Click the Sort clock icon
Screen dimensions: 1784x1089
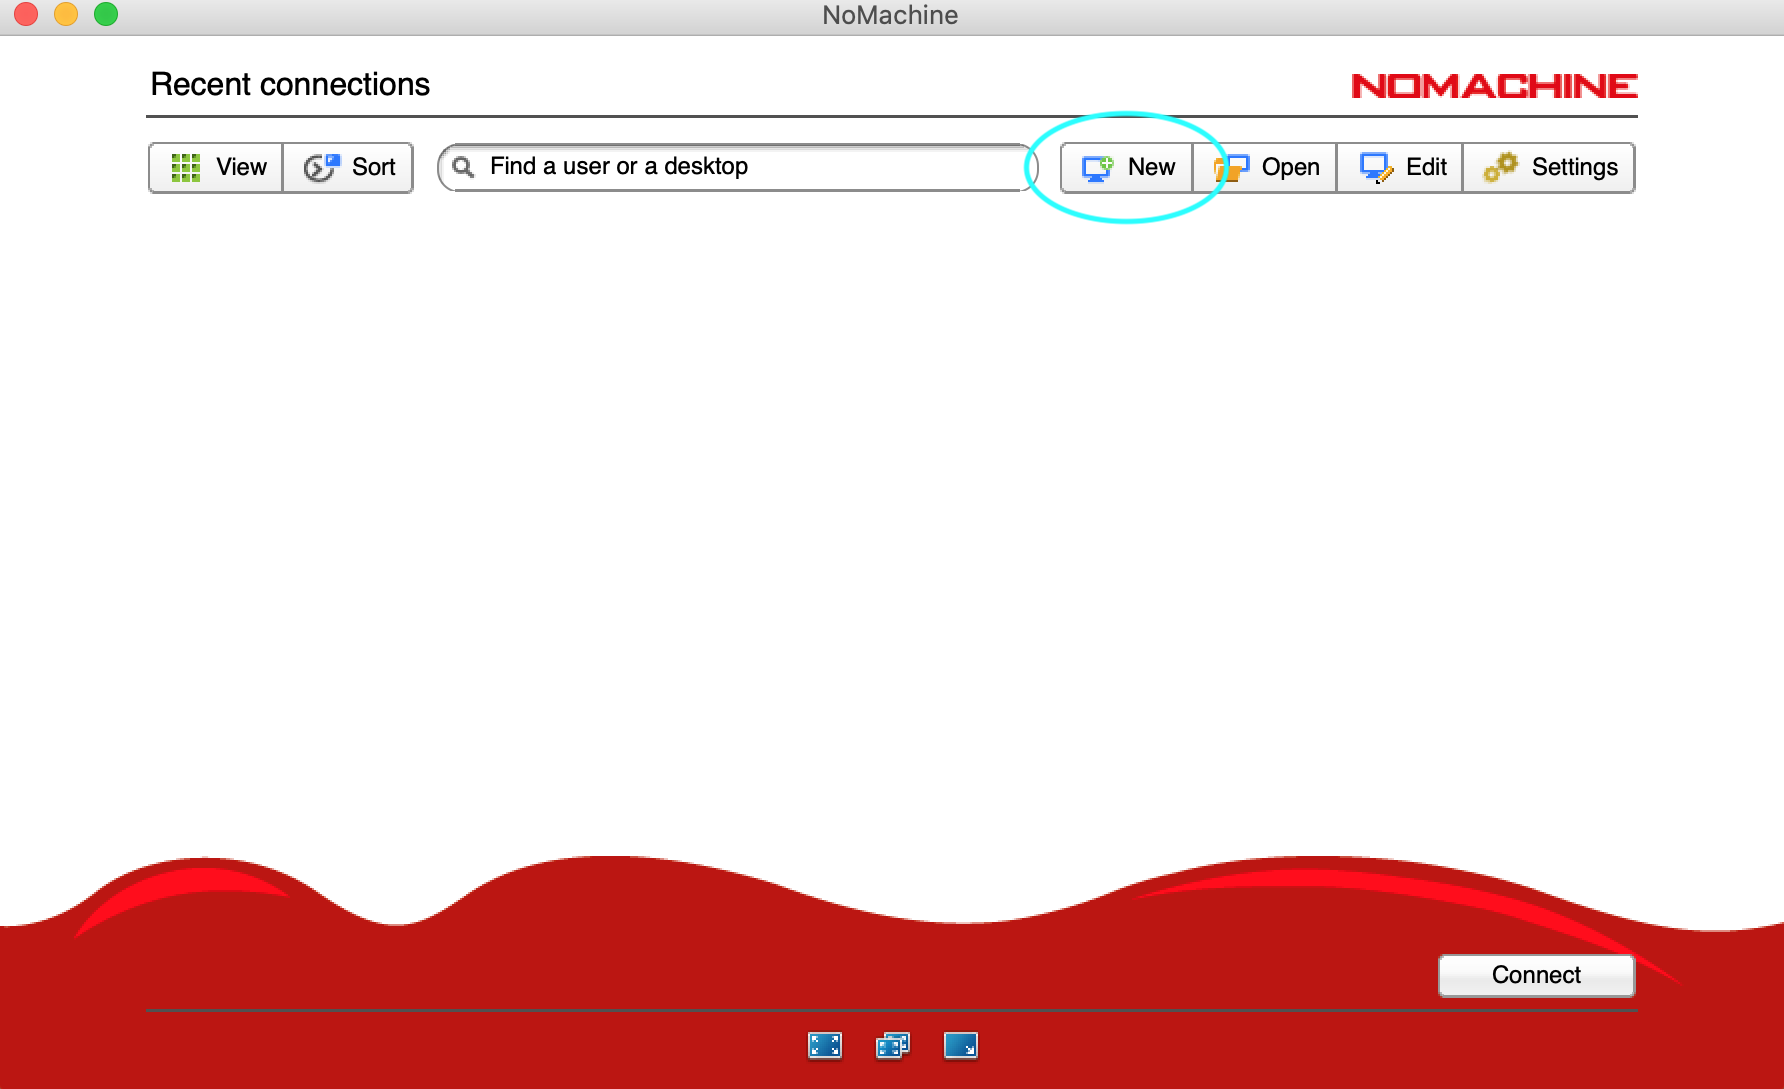pyautogui.click(x=321, y=167)
